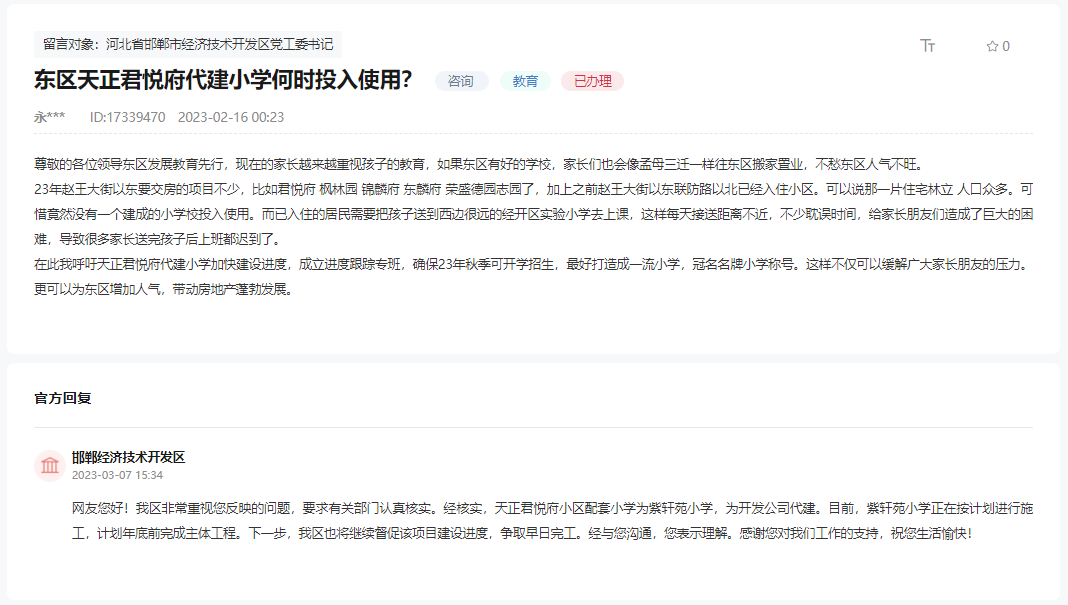The image size is (1068, 605).
Task: Click the message ID:17339470
Action: (127, 117)
